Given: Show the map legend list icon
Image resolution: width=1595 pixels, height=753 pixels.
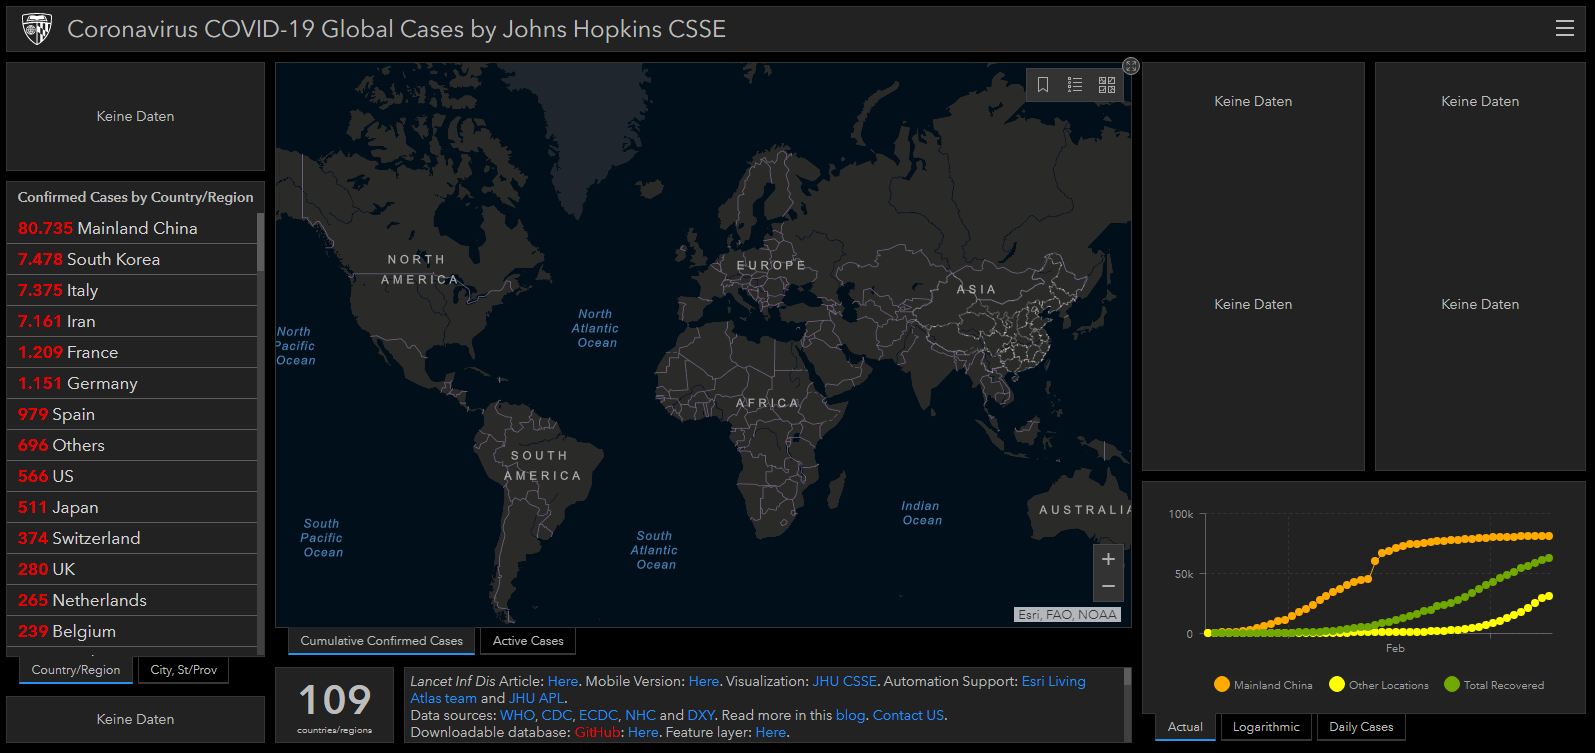Looking at the screenshot, I should [1075, 85].
